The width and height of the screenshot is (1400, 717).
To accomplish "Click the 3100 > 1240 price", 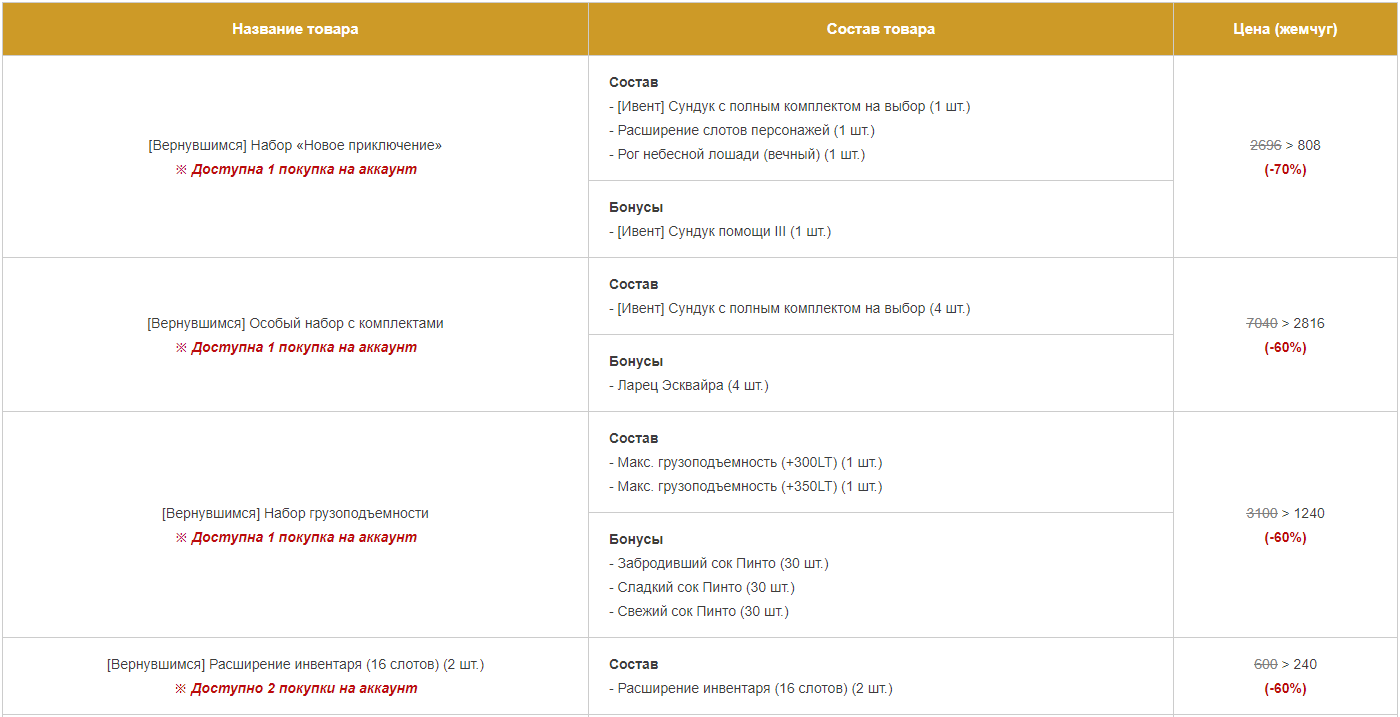I will pyautogui.click(x=1285, y=513).
